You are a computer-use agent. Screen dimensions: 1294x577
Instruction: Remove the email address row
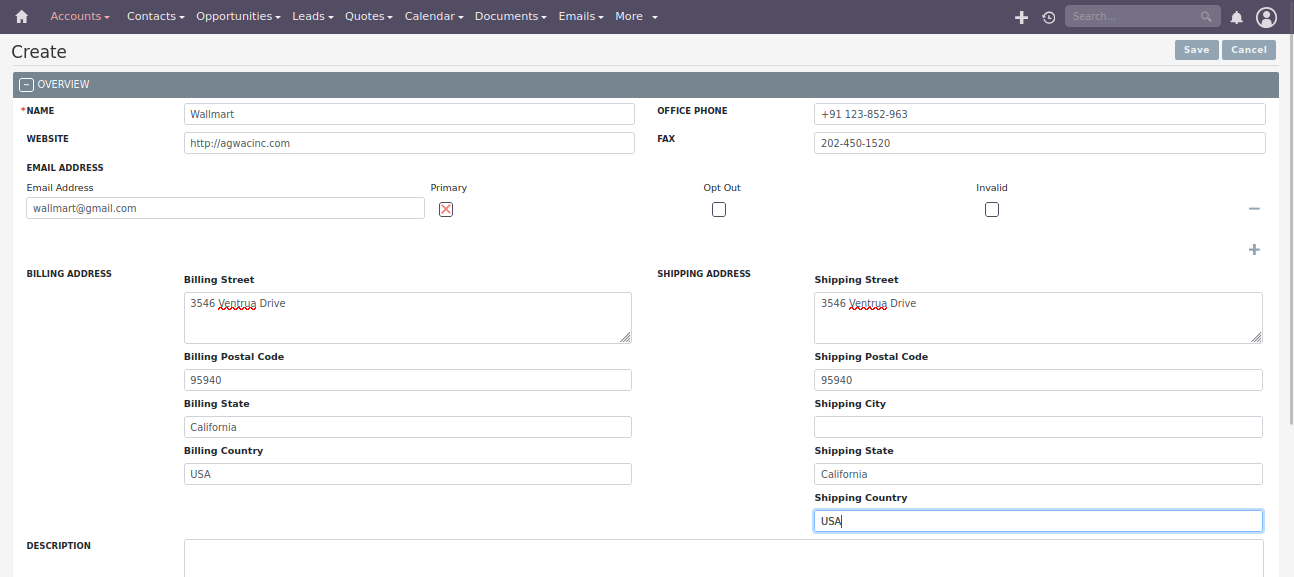coord(1254,209)
